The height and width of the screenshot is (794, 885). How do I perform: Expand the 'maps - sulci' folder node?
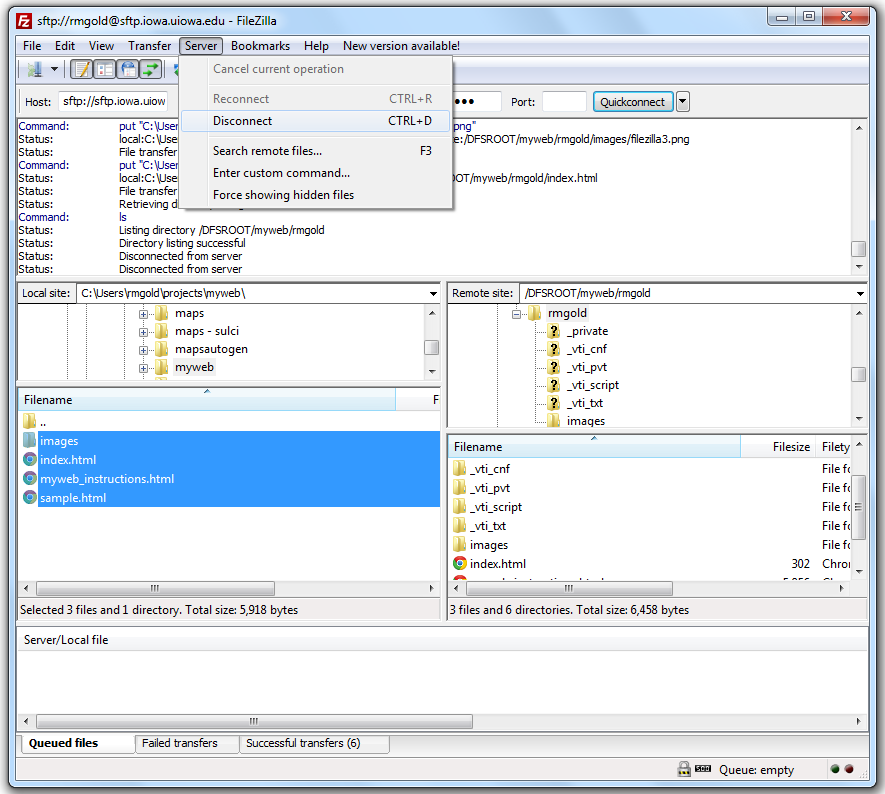(143, 332)
